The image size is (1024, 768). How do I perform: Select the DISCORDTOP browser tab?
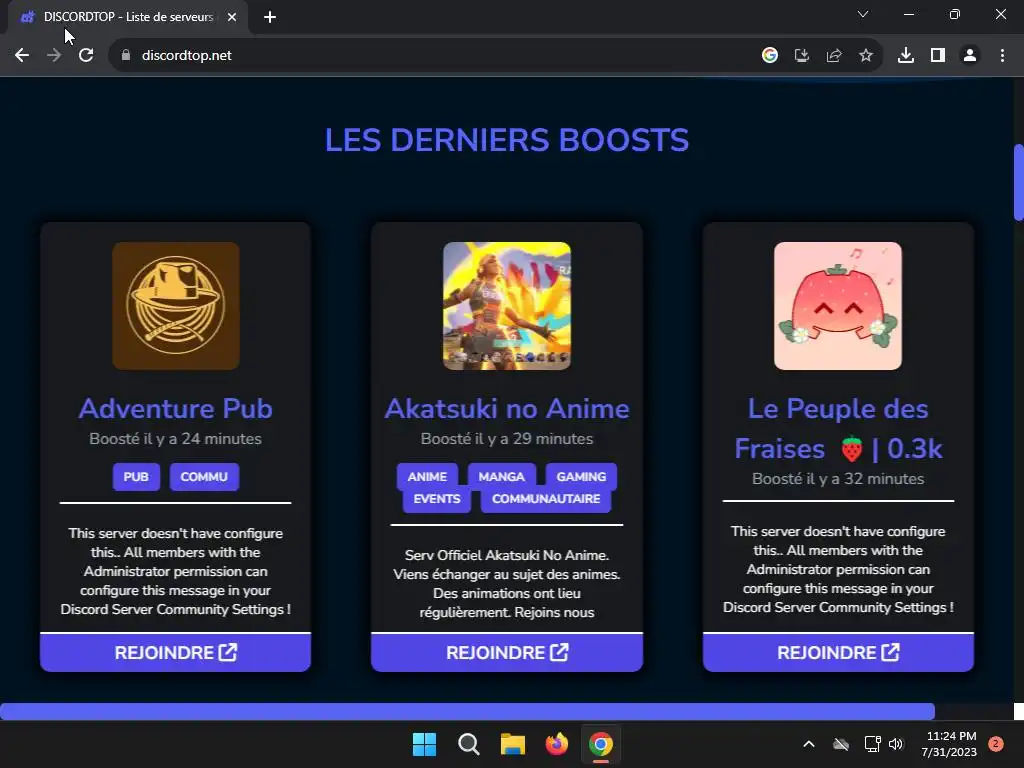tap(128, 17)
